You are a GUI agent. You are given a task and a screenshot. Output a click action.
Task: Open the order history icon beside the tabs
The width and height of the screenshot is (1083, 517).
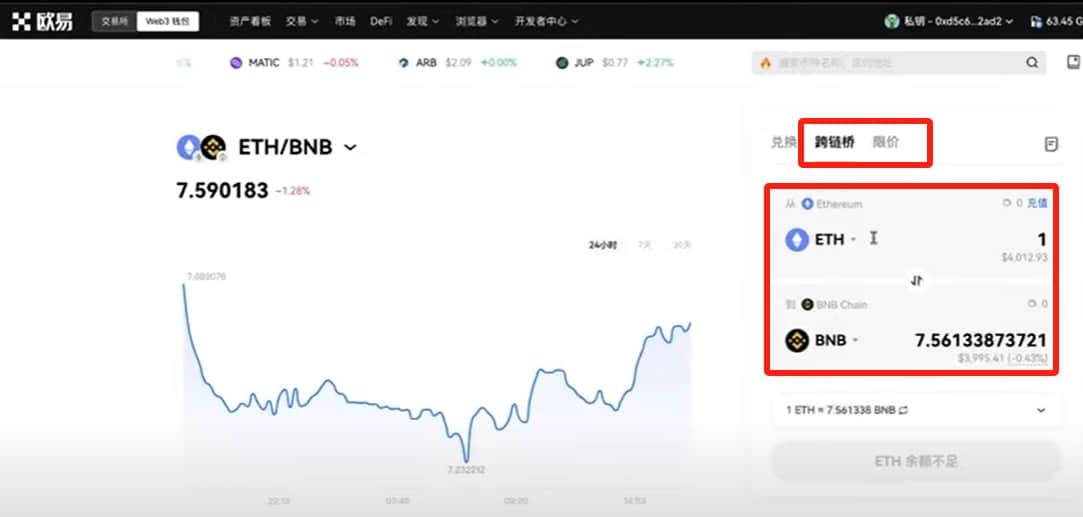tap(1051, 144)
